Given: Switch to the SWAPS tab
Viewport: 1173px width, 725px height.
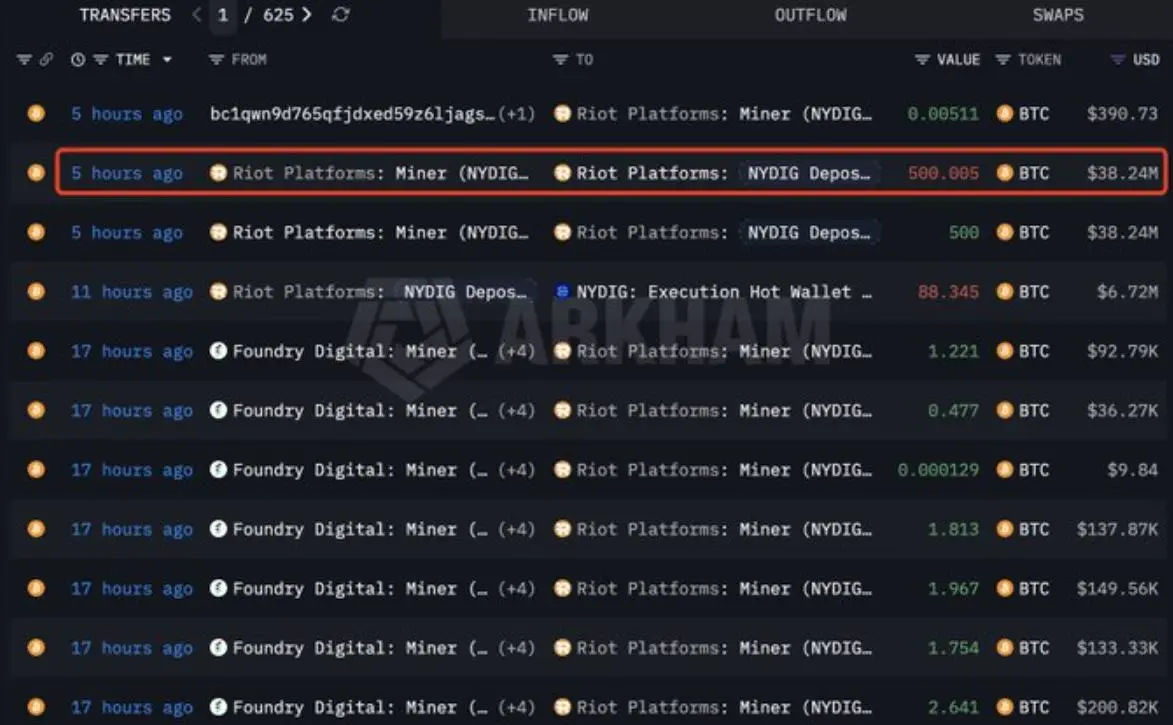Looking at the screenshot, I should 1058,15.
